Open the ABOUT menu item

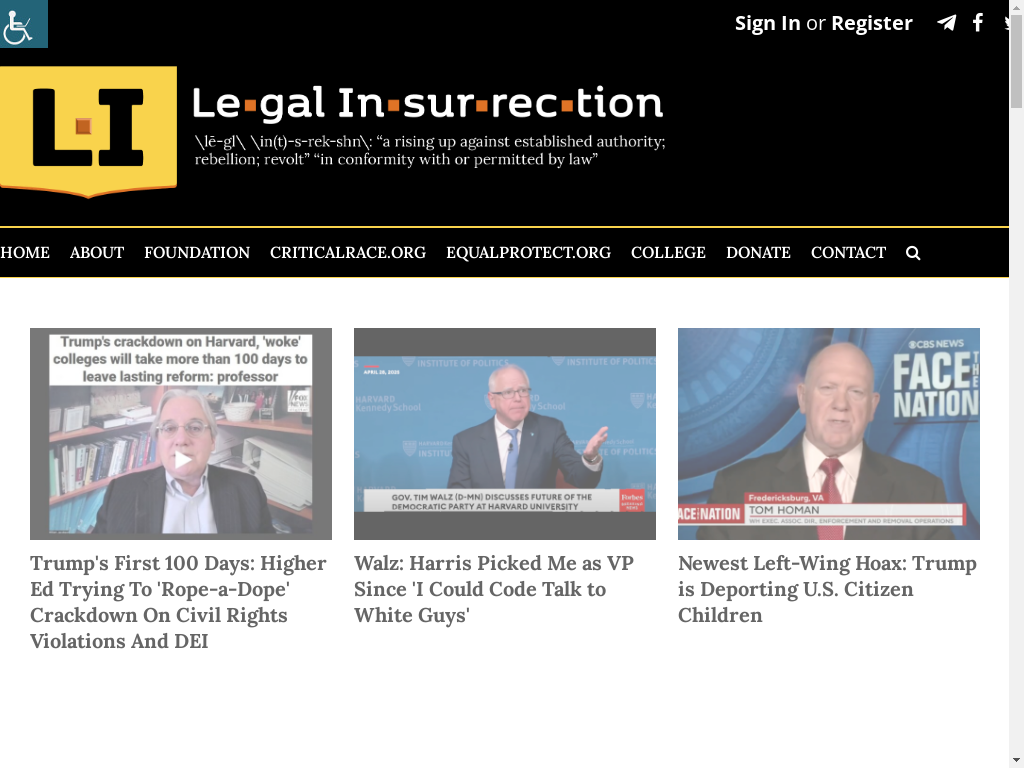[x=97, y=253]
